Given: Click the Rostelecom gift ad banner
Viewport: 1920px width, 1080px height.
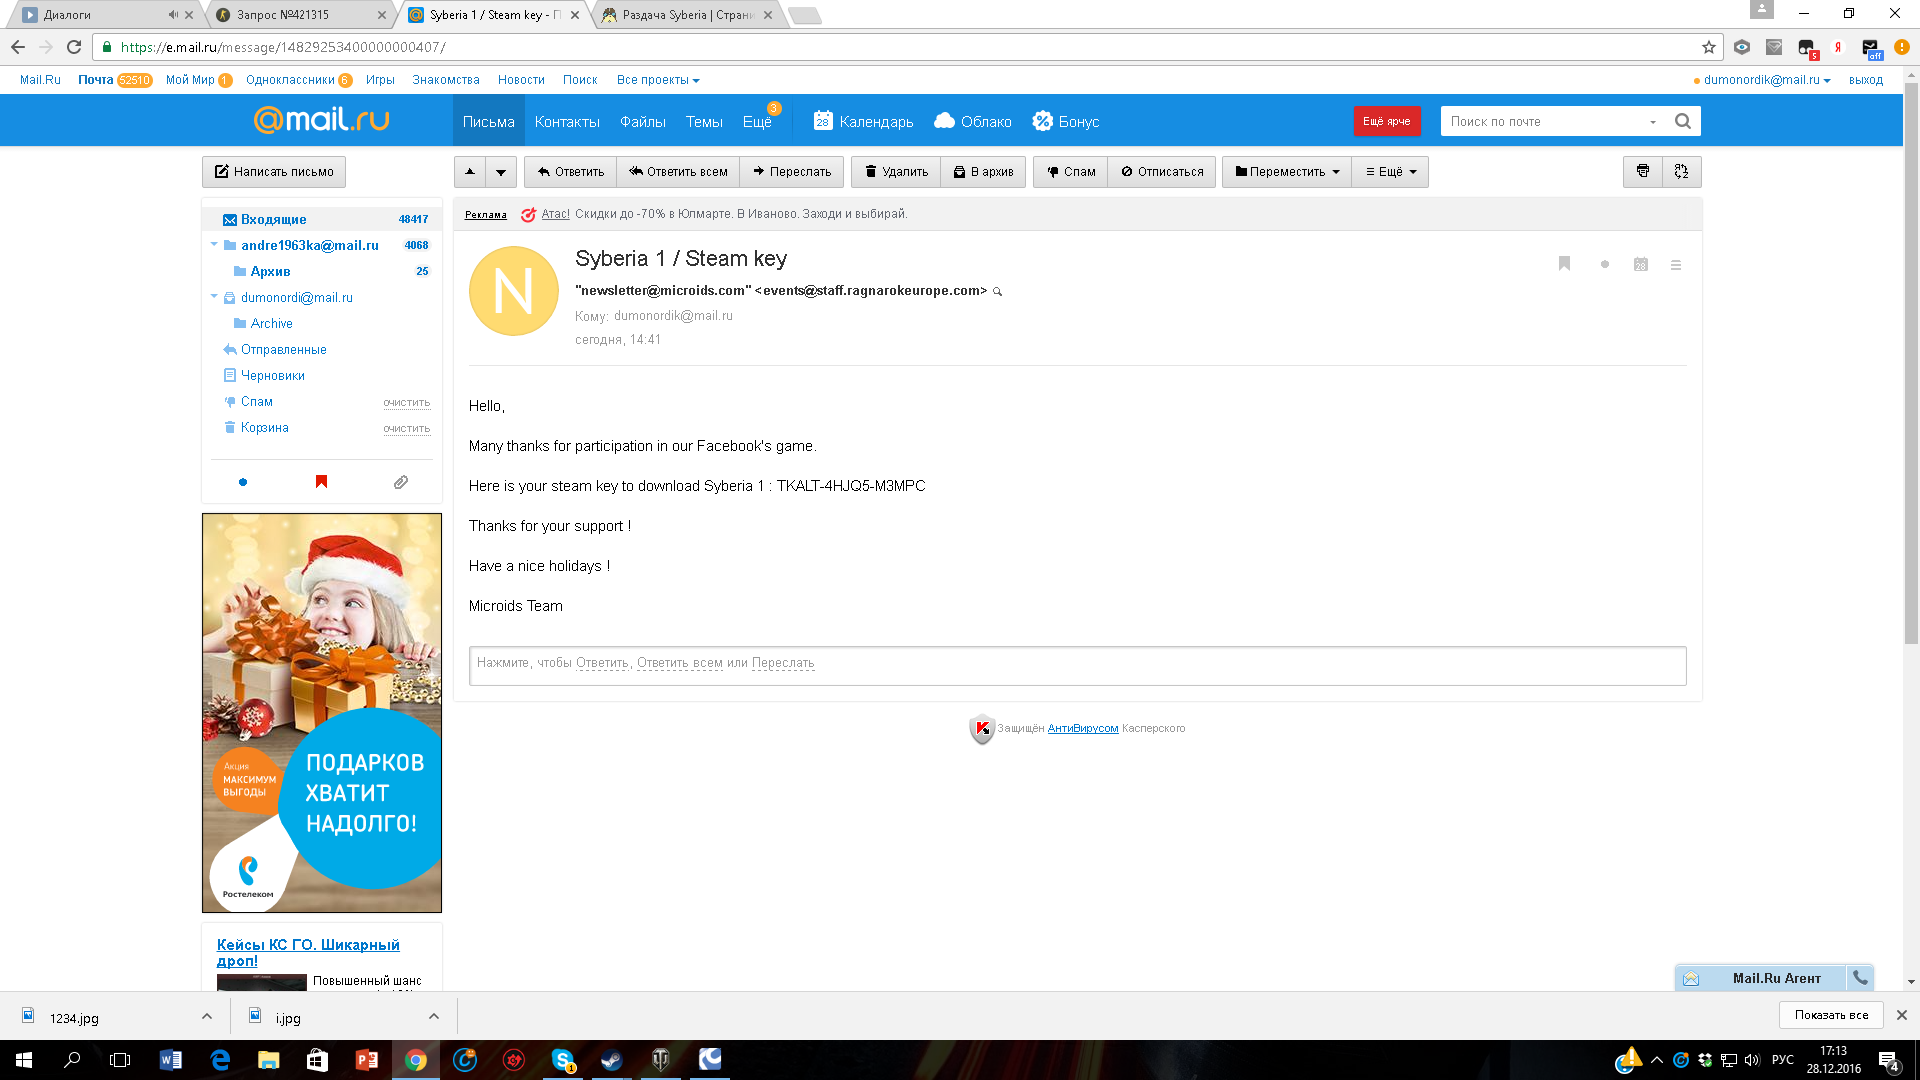Looking at the screenshot, I should pyautogui.click(x=322, y=713).
